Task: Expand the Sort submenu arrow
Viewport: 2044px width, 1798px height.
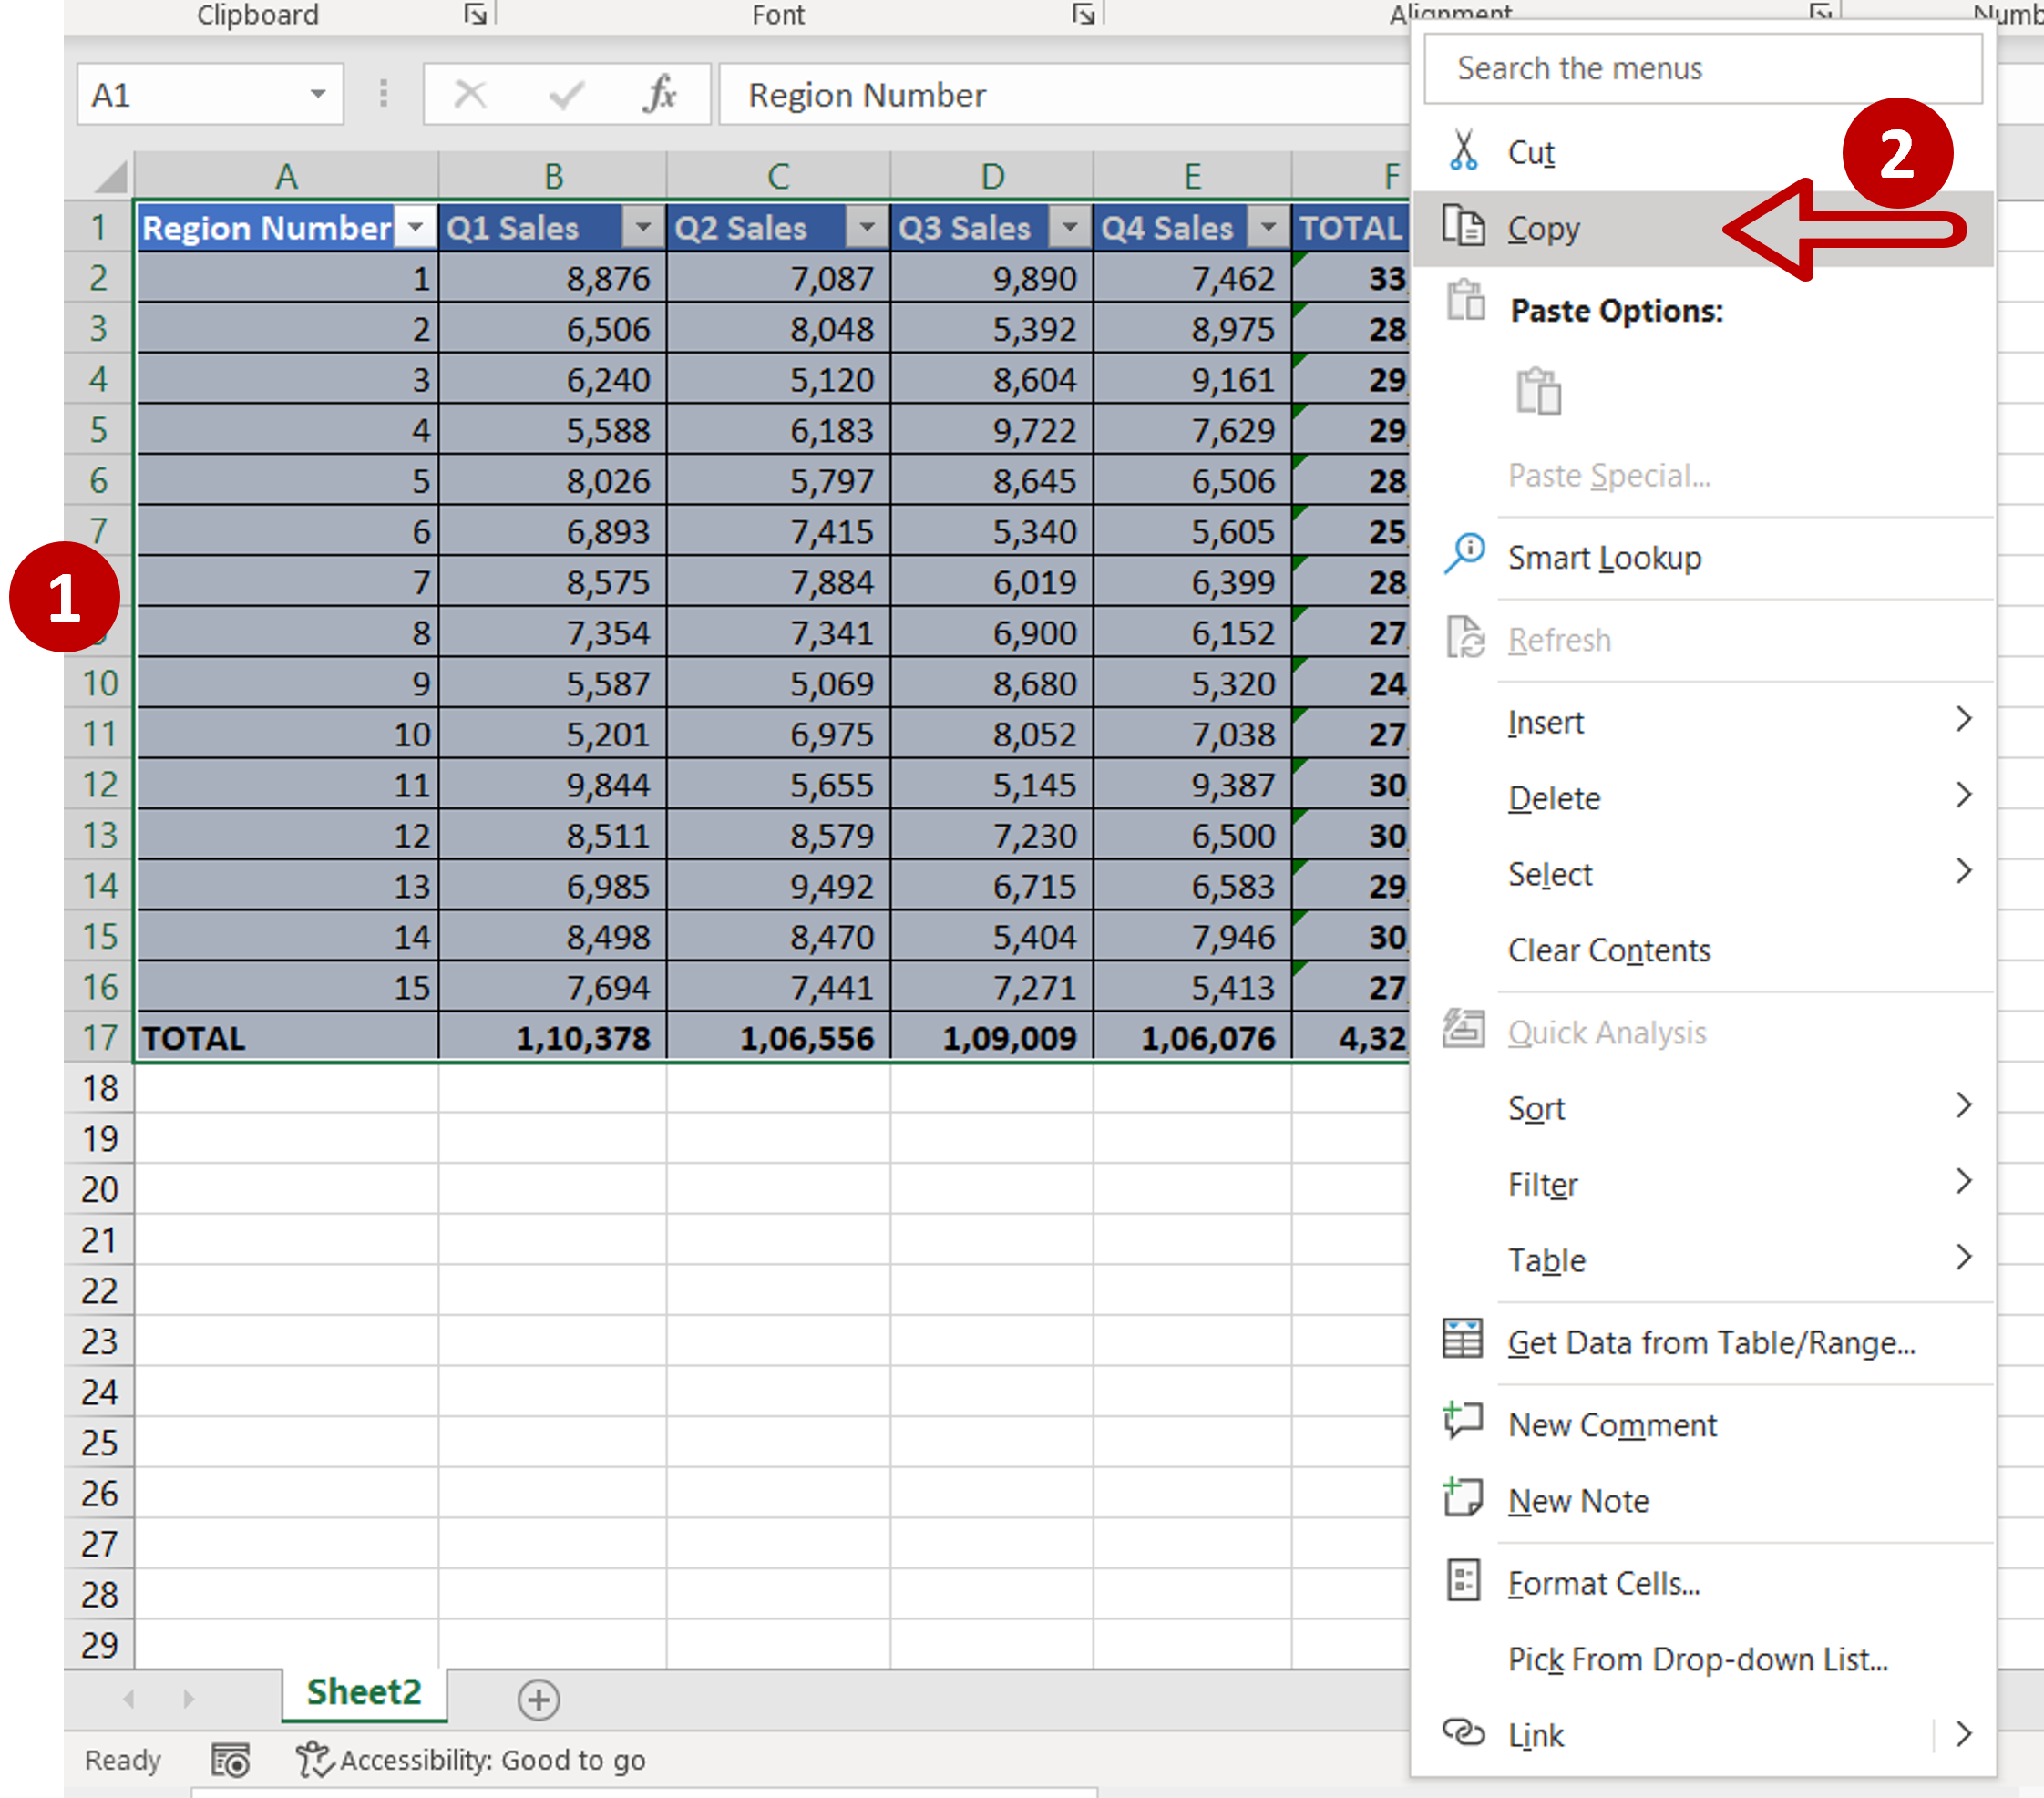Action: click(1963, 1105)
